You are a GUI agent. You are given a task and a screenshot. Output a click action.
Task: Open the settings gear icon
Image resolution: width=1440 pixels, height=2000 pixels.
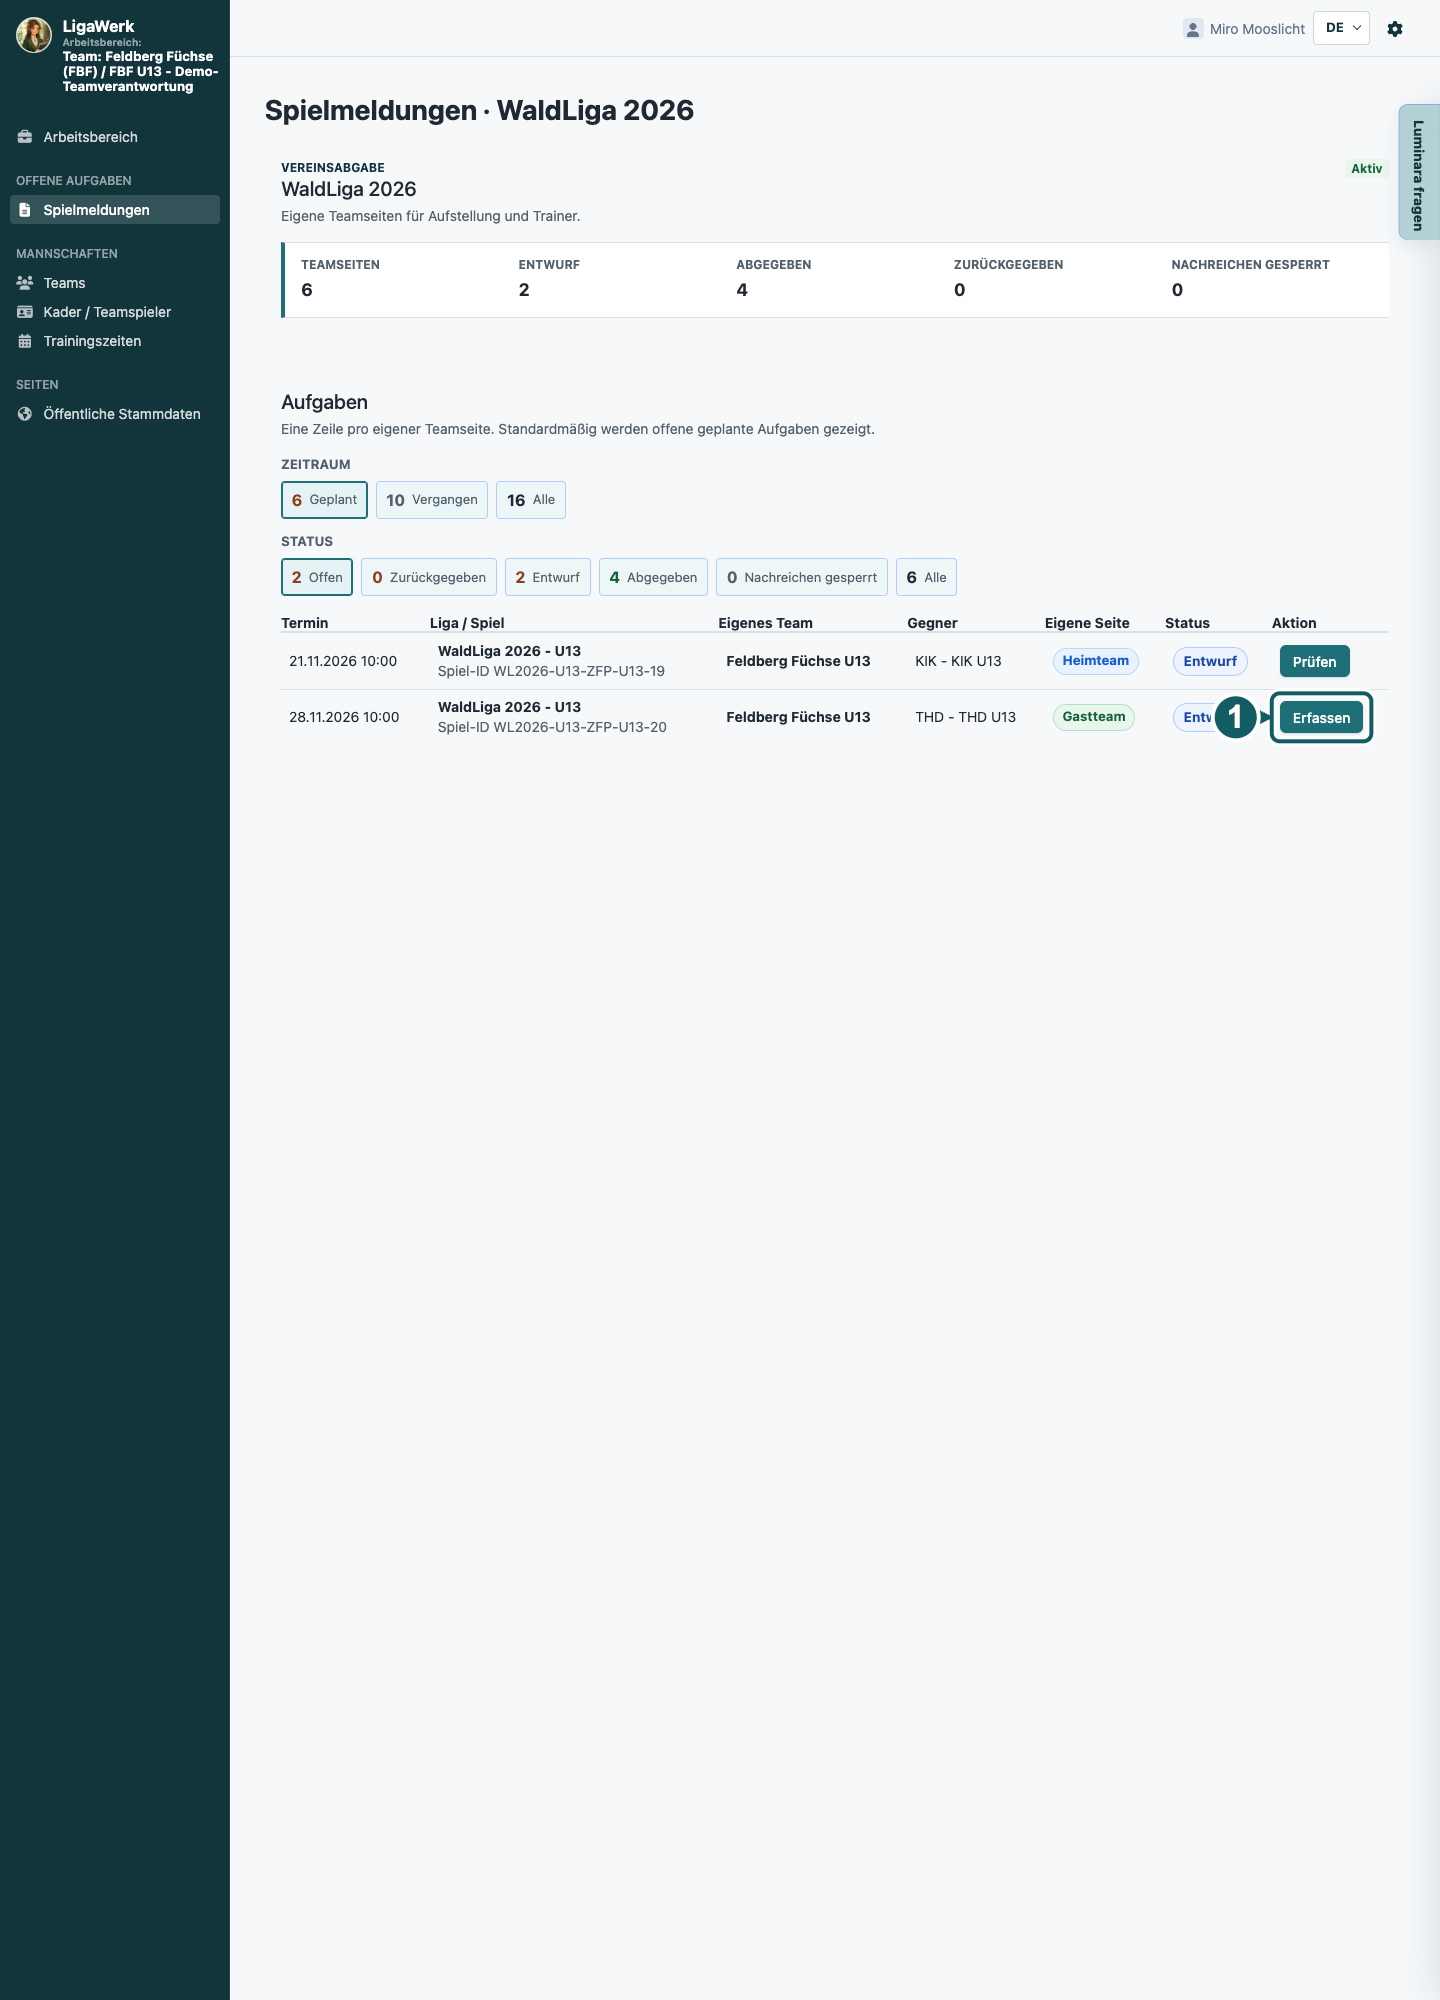point(1395,29)
